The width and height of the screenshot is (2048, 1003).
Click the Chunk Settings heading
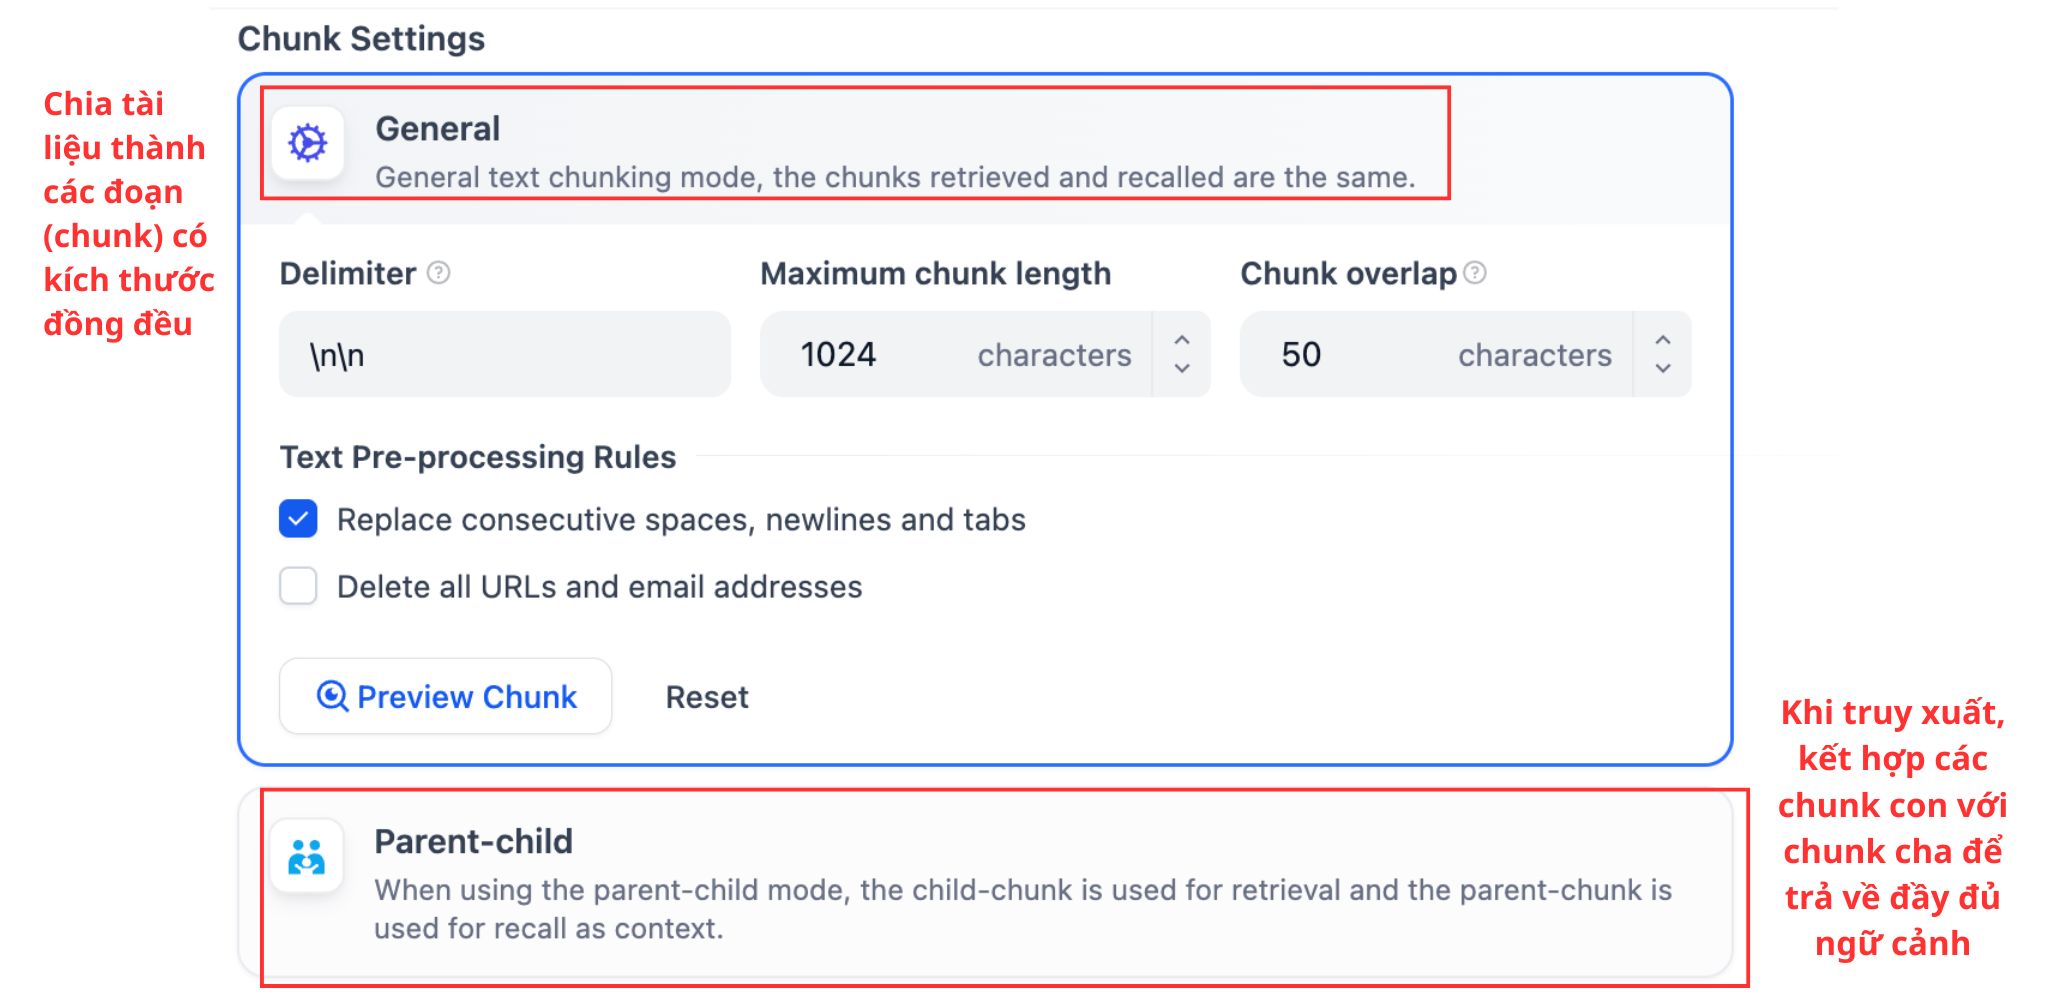click(x=361, y=38)
